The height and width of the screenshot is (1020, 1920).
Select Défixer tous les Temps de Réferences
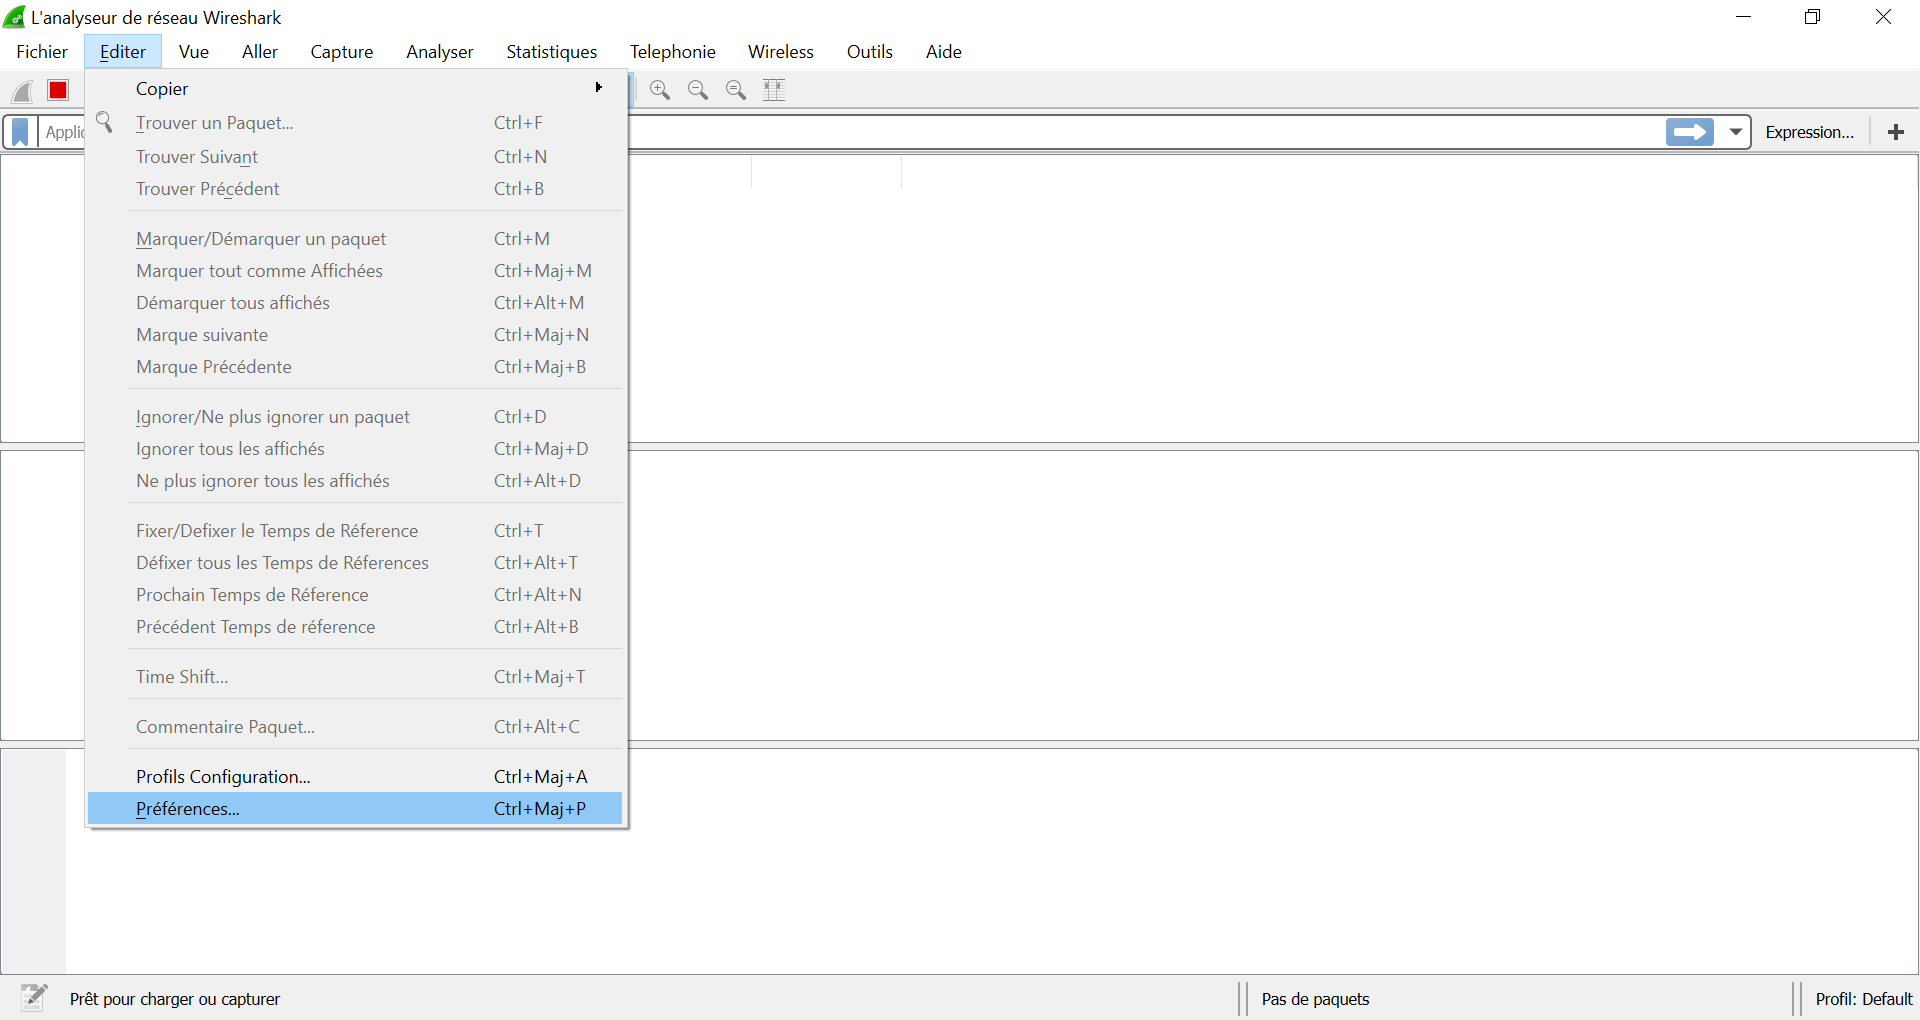[x=355, y=563]
